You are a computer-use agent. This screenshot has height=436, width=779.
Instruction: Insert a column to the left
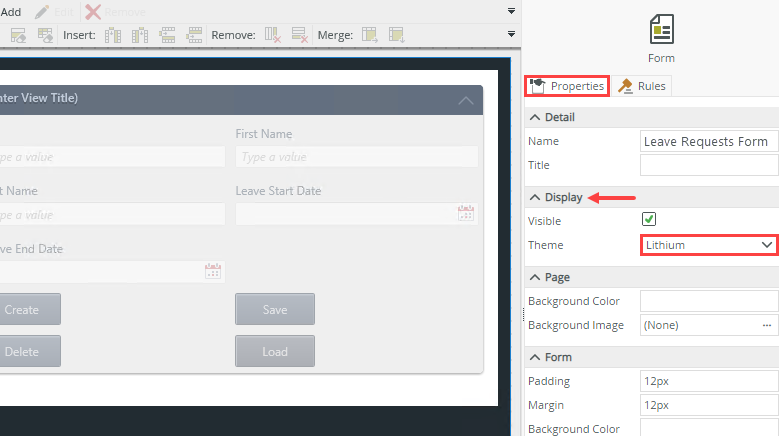(113, 35)
